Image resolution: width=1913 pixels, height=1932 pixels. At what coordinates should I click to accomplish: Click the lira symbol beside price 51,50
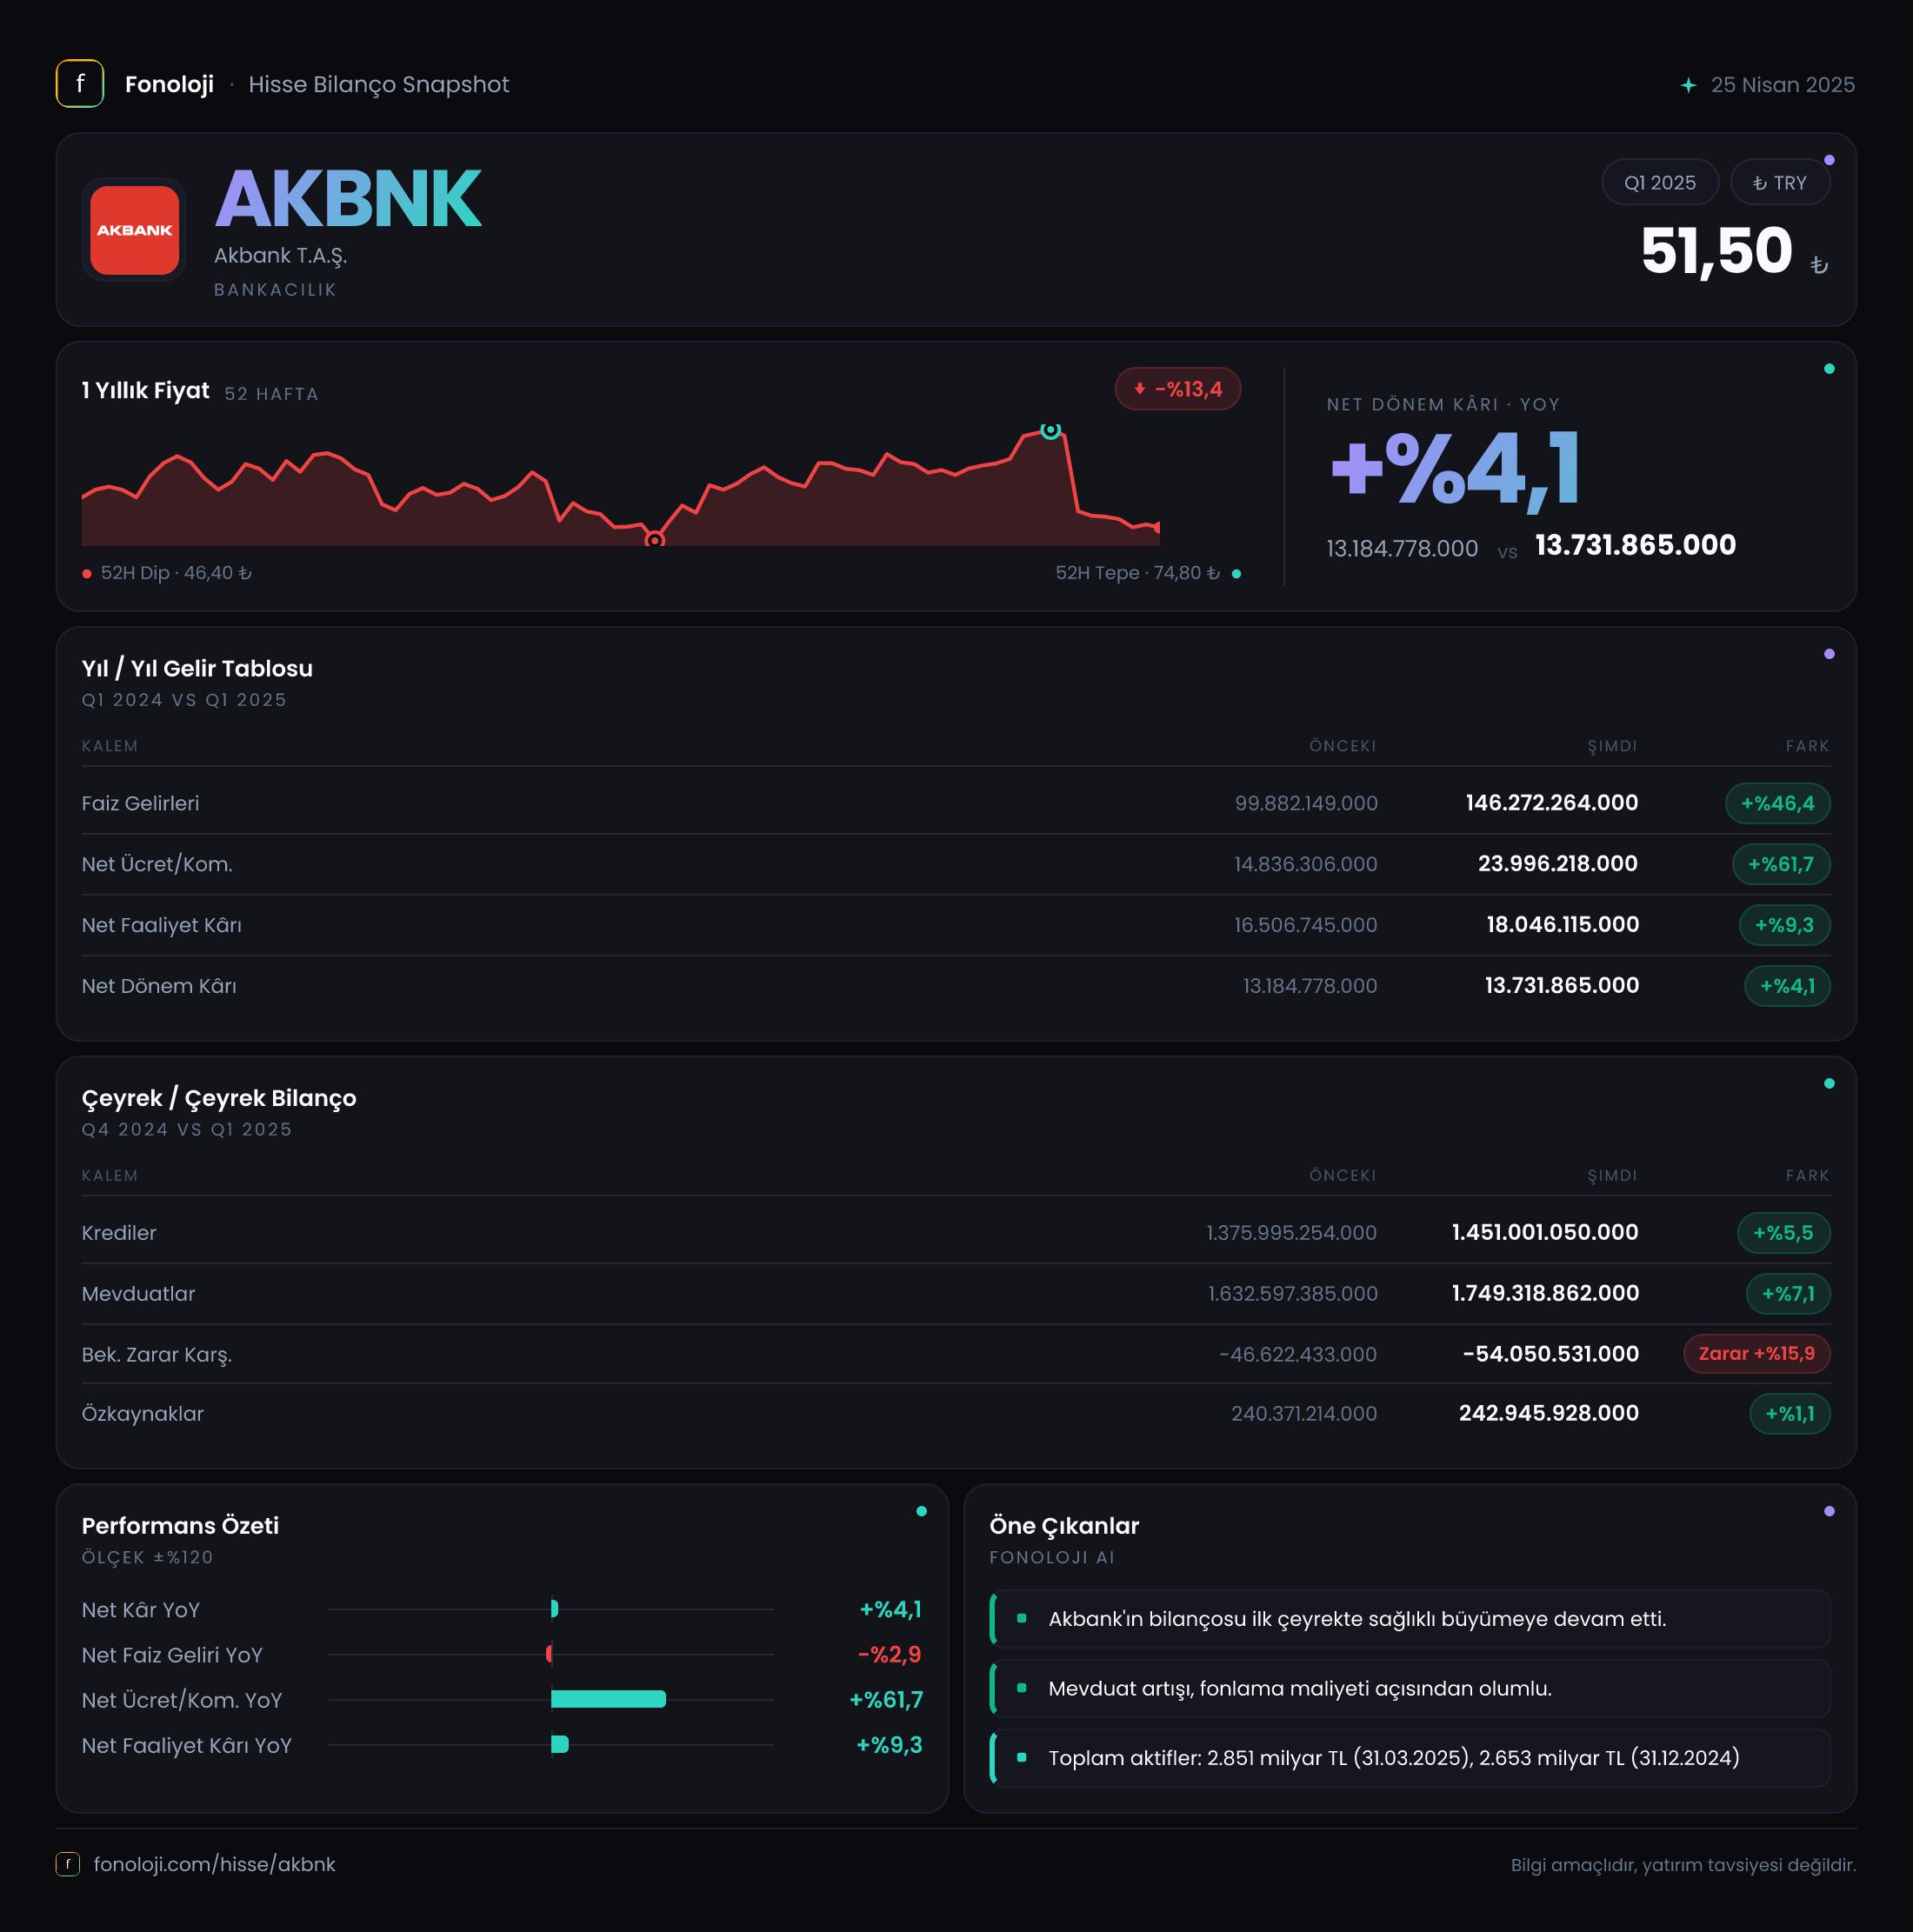pyautogui.click(x=1819, y=265)
